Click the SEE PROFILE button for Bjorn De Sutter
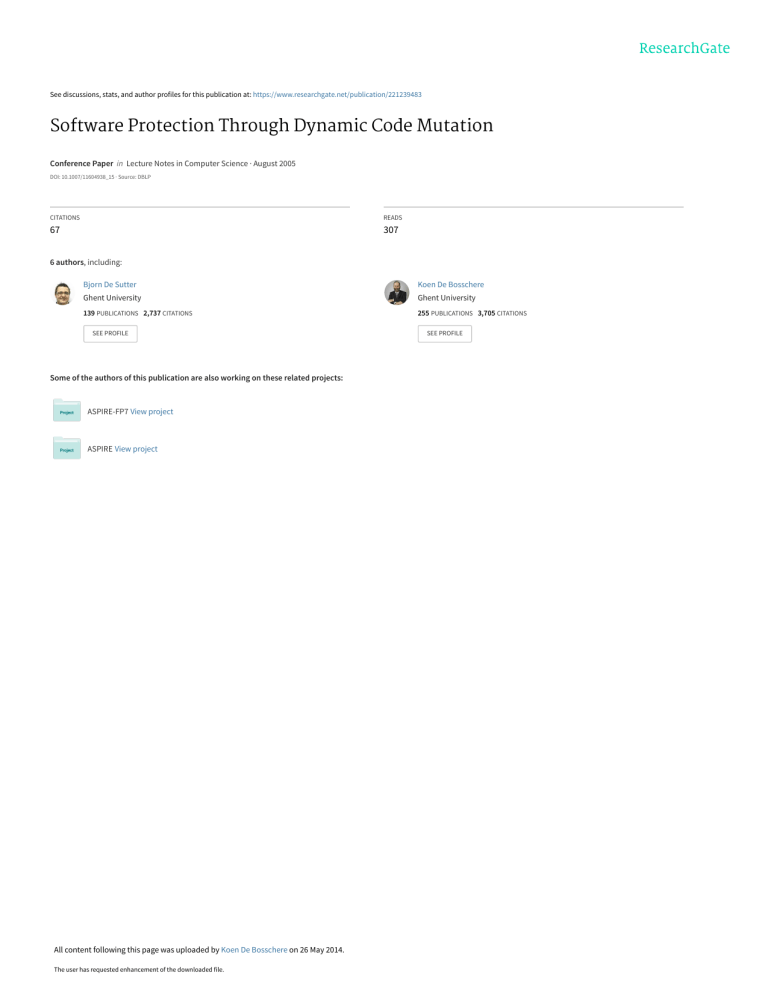The width and height of the screenshot is (768, 994). point(110,333)
